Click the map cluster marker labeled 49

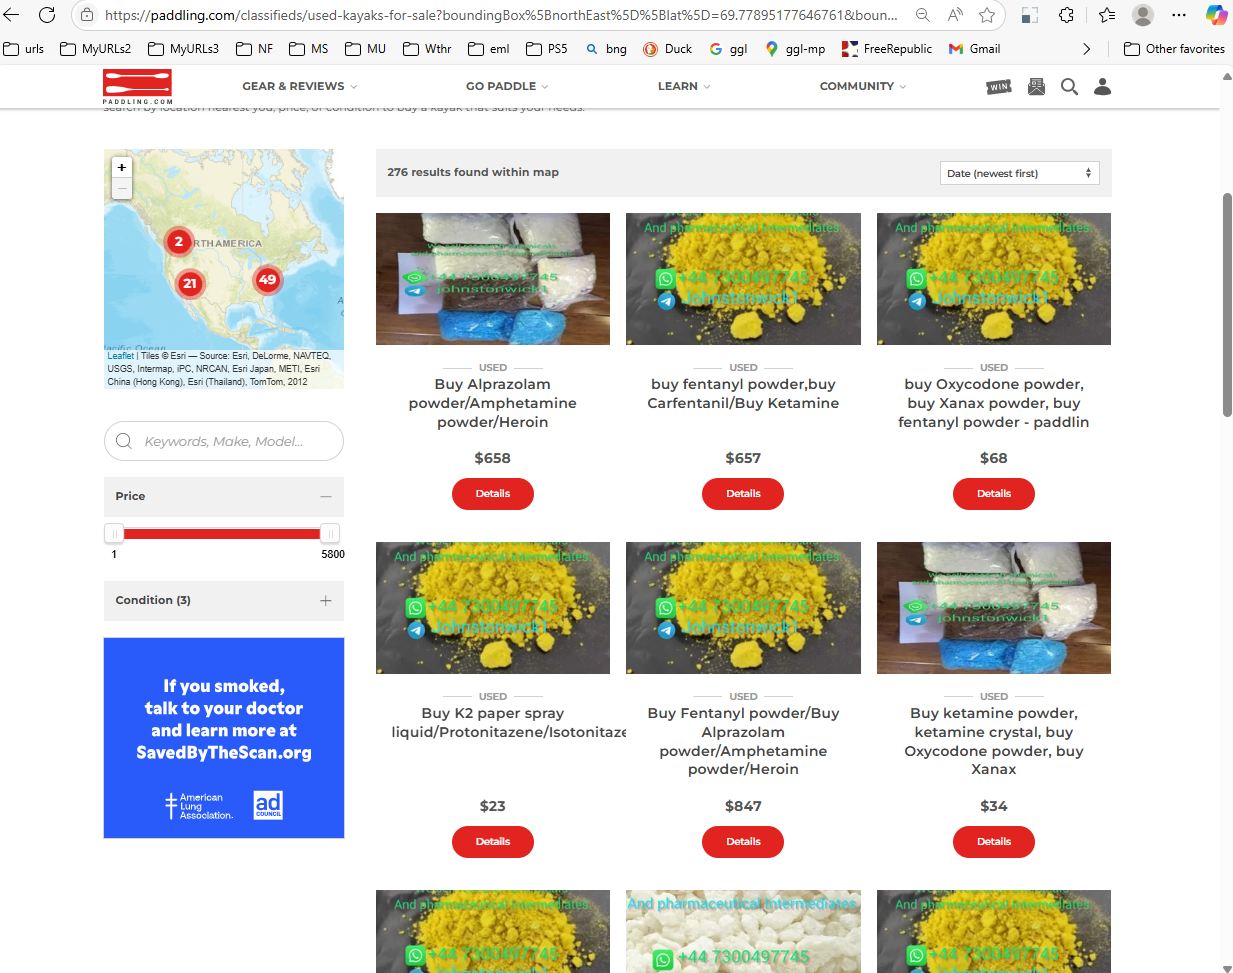pos(267,279)
